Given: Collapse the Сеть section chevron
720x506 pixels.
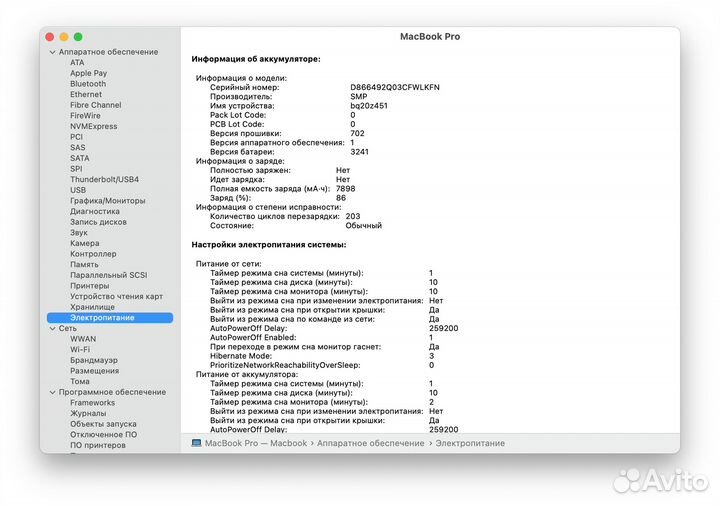Looking at the screenshot, I should coord(52,329).
